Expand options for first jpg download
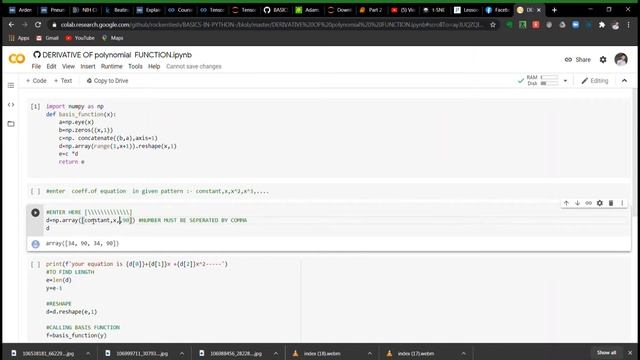Image resolution: width=640 pixels, height=360 pixels. point(88,353)
